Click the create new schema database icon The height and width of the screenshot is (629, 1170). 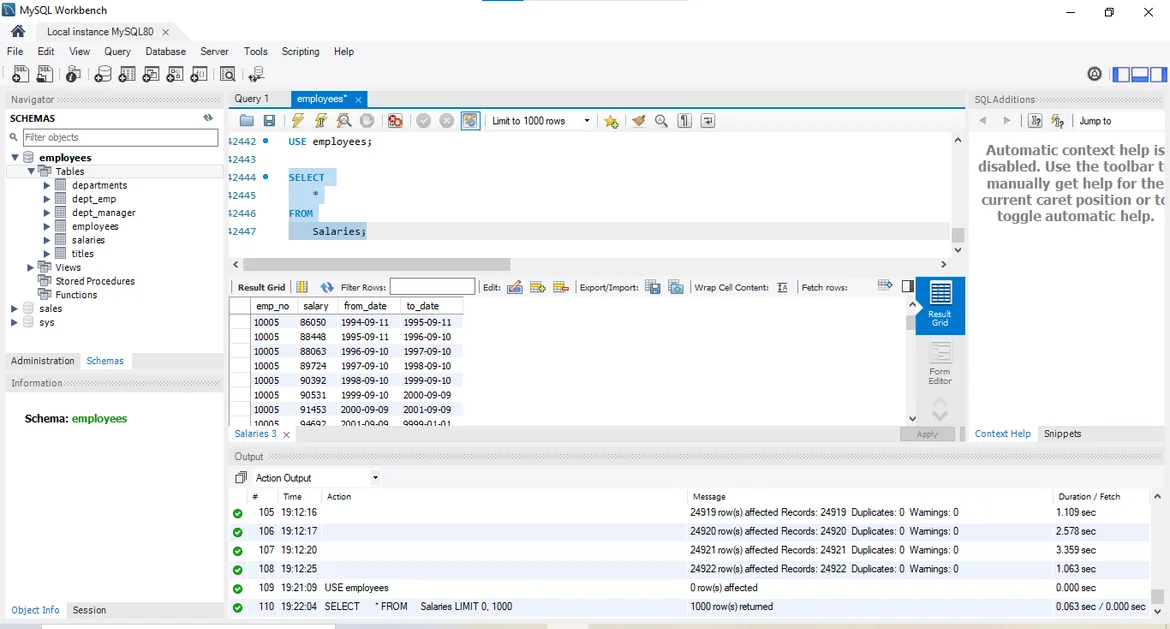coord(102,74)
